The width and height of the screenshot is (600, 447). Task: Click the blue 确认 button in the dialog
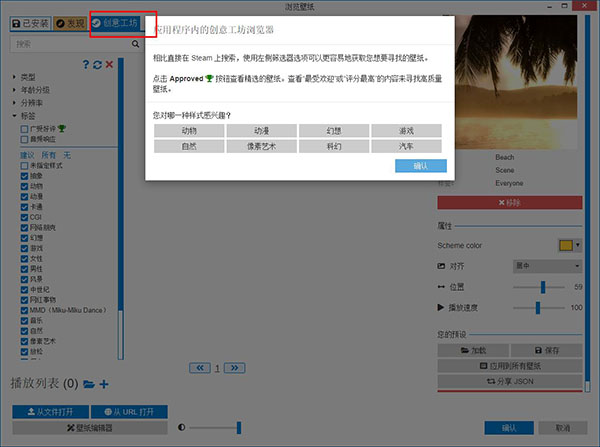419,166
